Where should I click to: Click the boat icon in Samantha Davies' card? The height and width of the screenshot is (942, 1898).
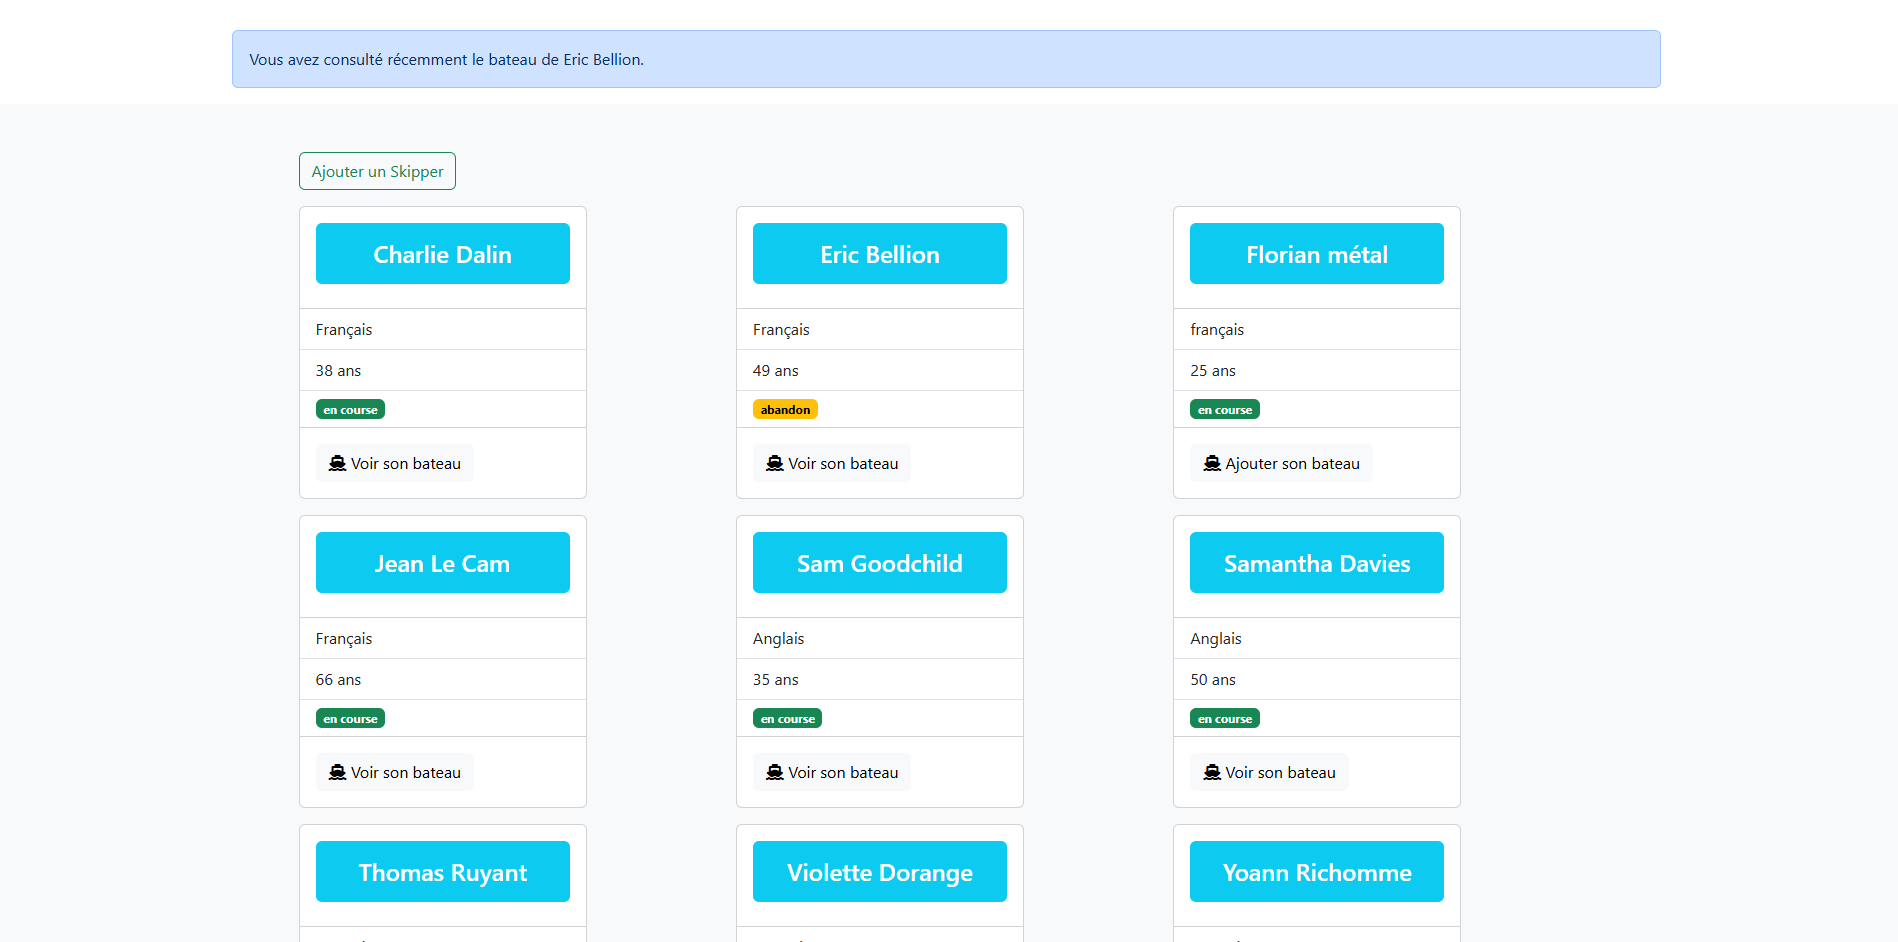pos(1212,772)
